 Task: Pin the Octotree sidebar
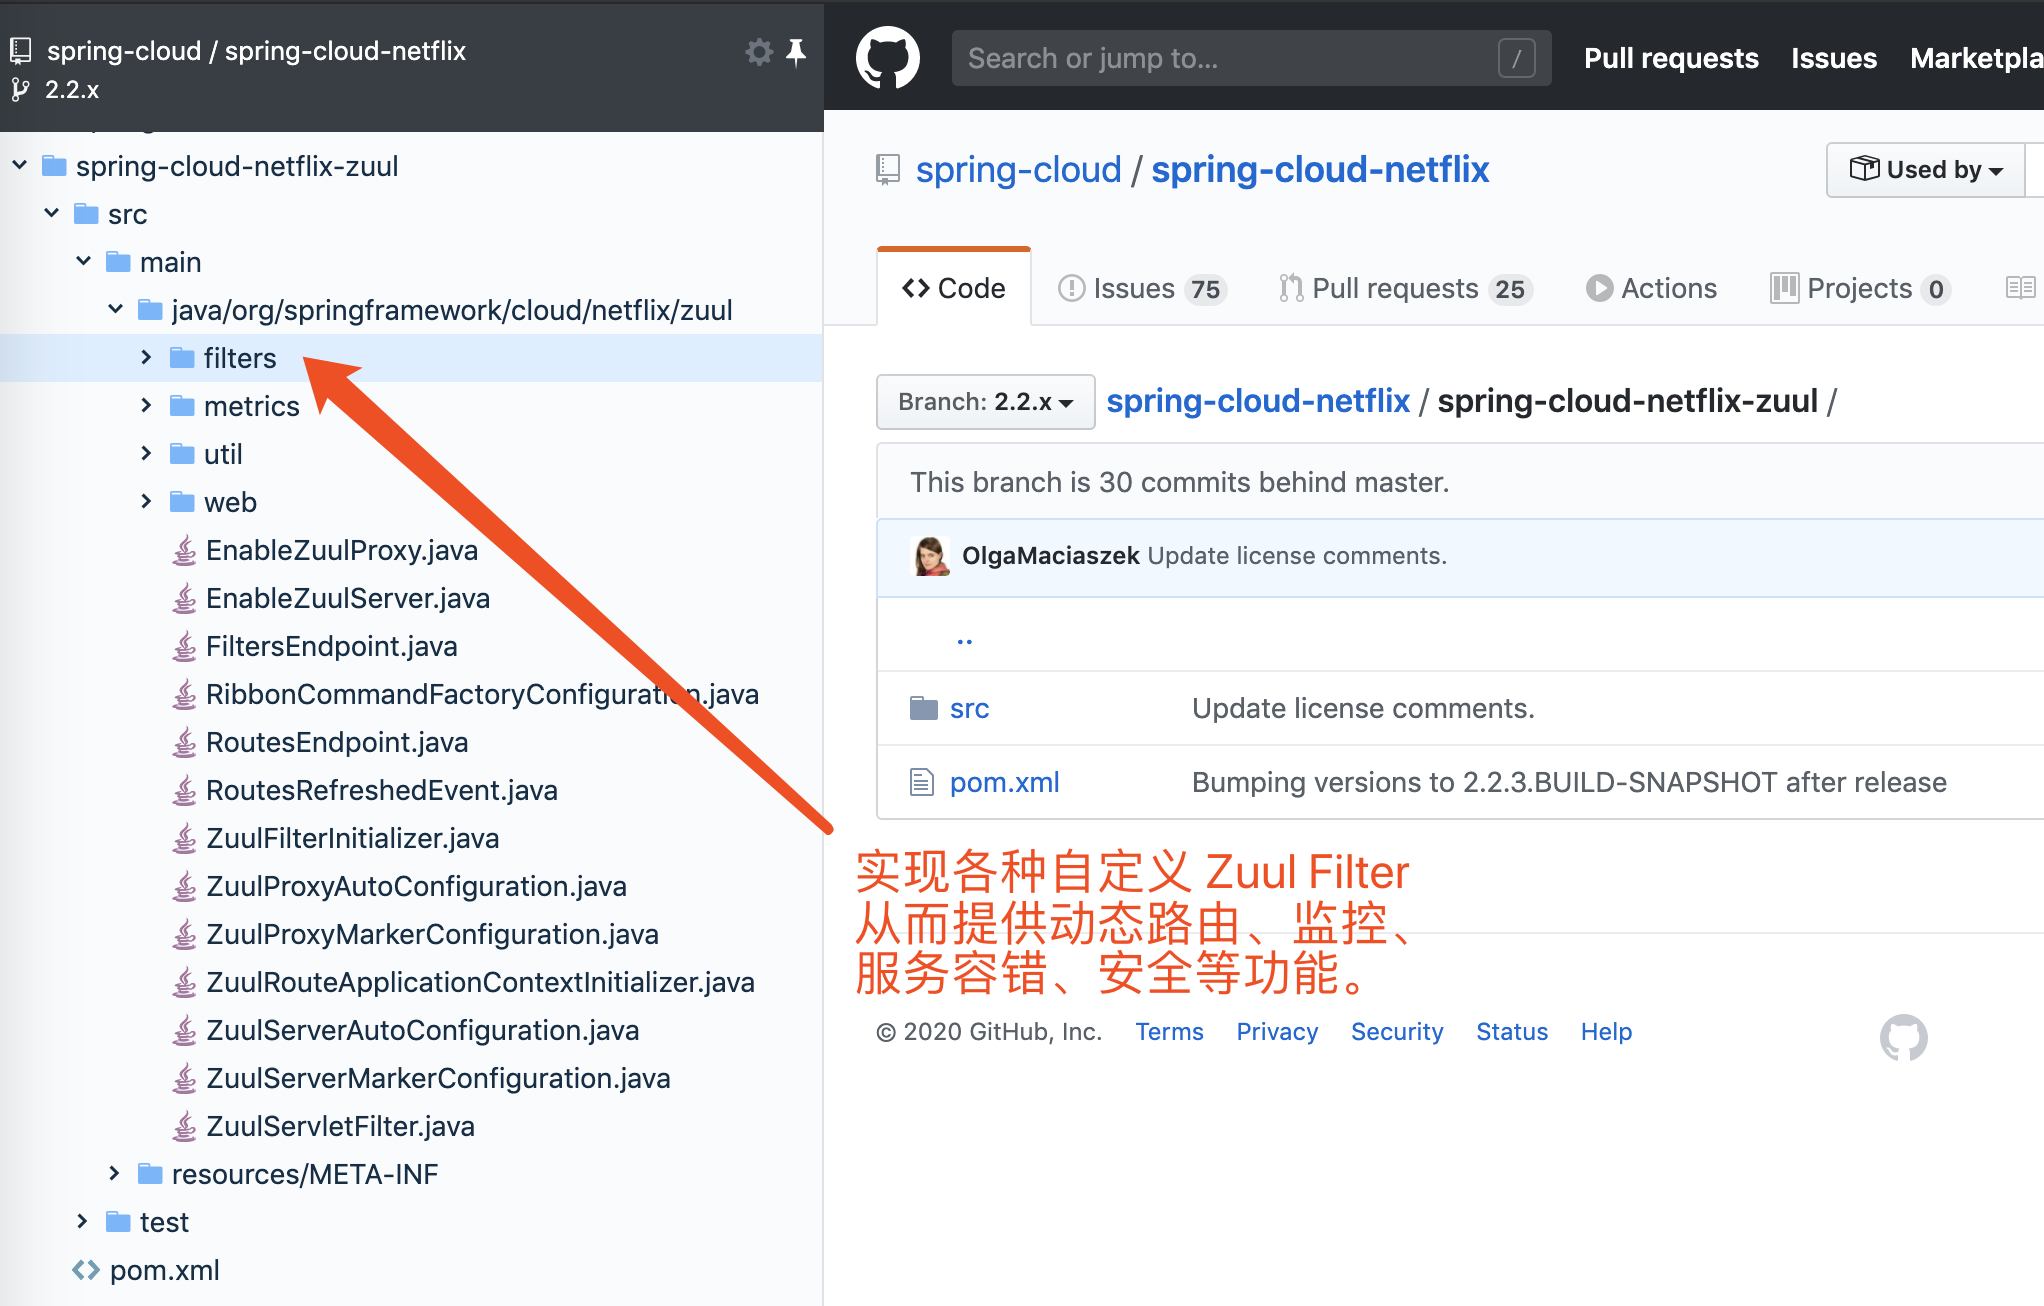tap(796, 52)
